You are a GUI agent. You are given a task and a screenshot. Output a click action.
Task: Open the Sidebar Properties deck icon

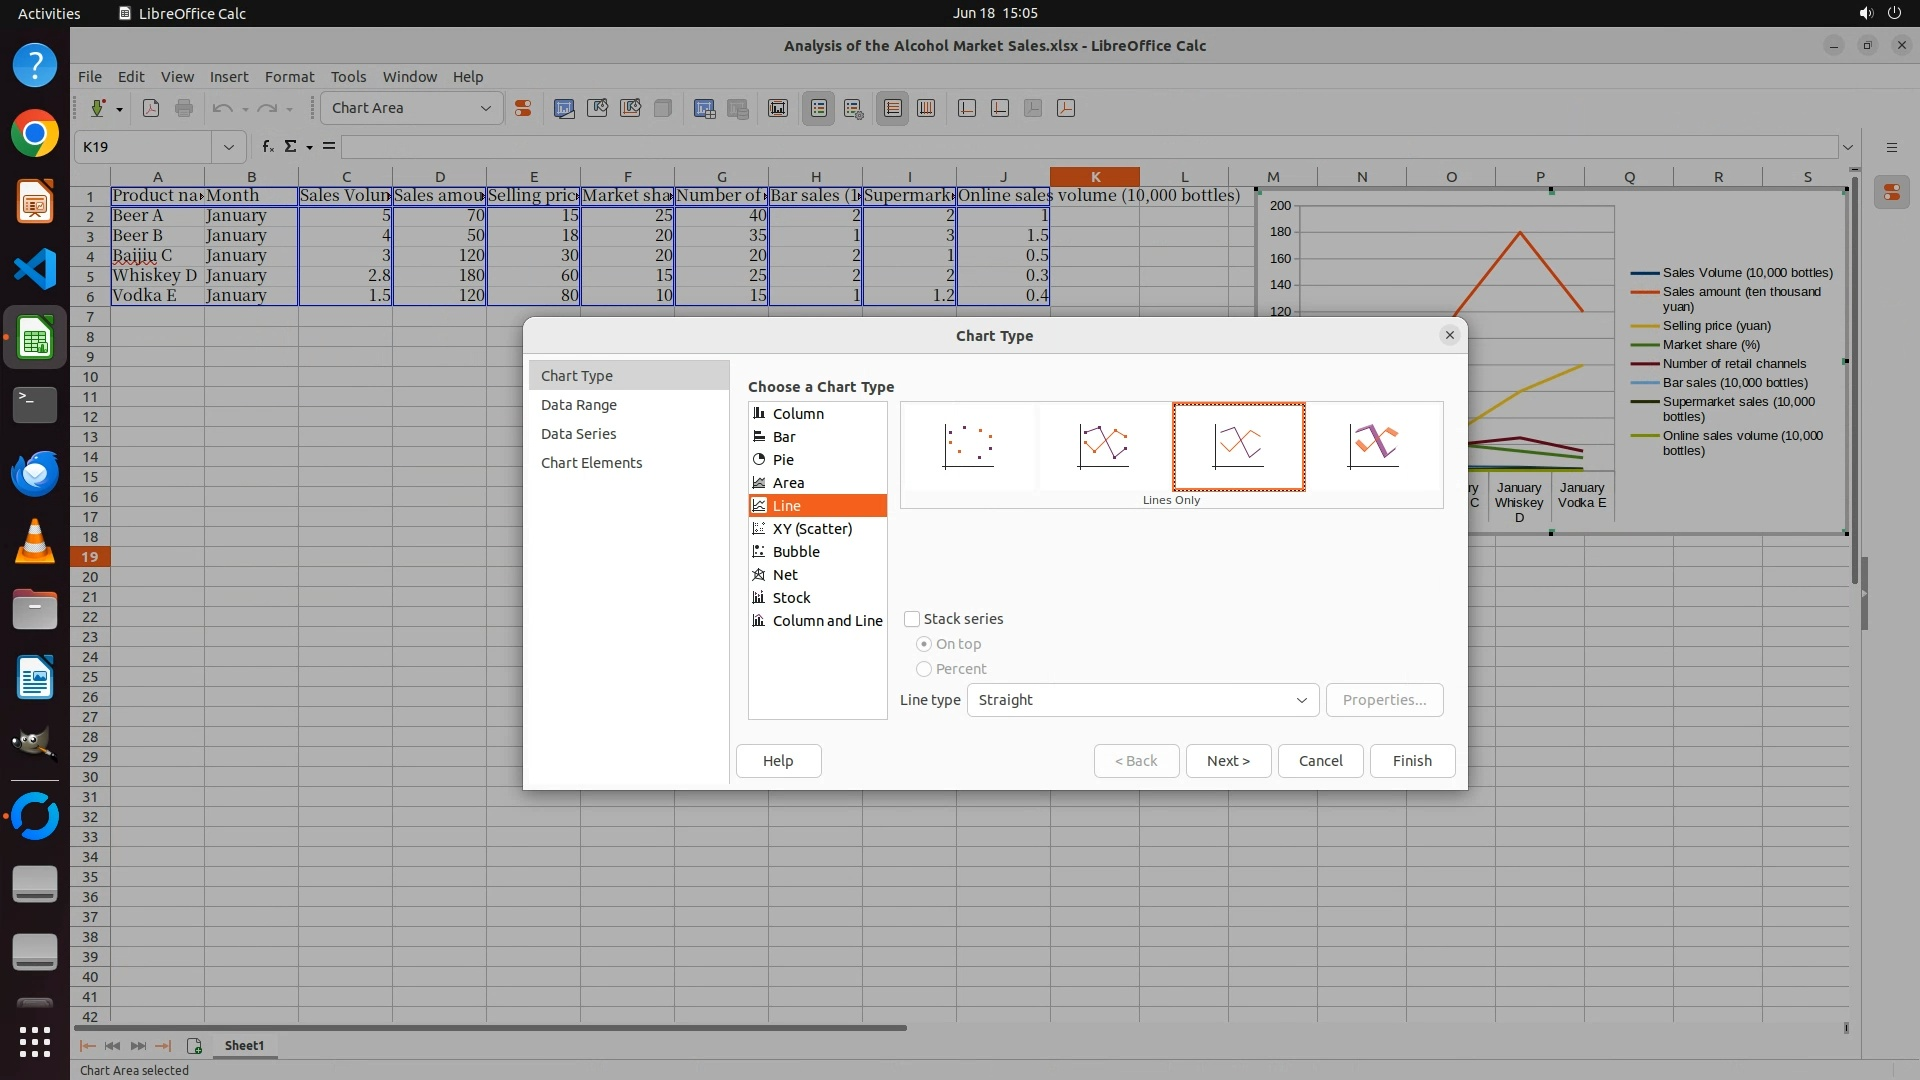pyautogui.click(x=1891, y=192)
